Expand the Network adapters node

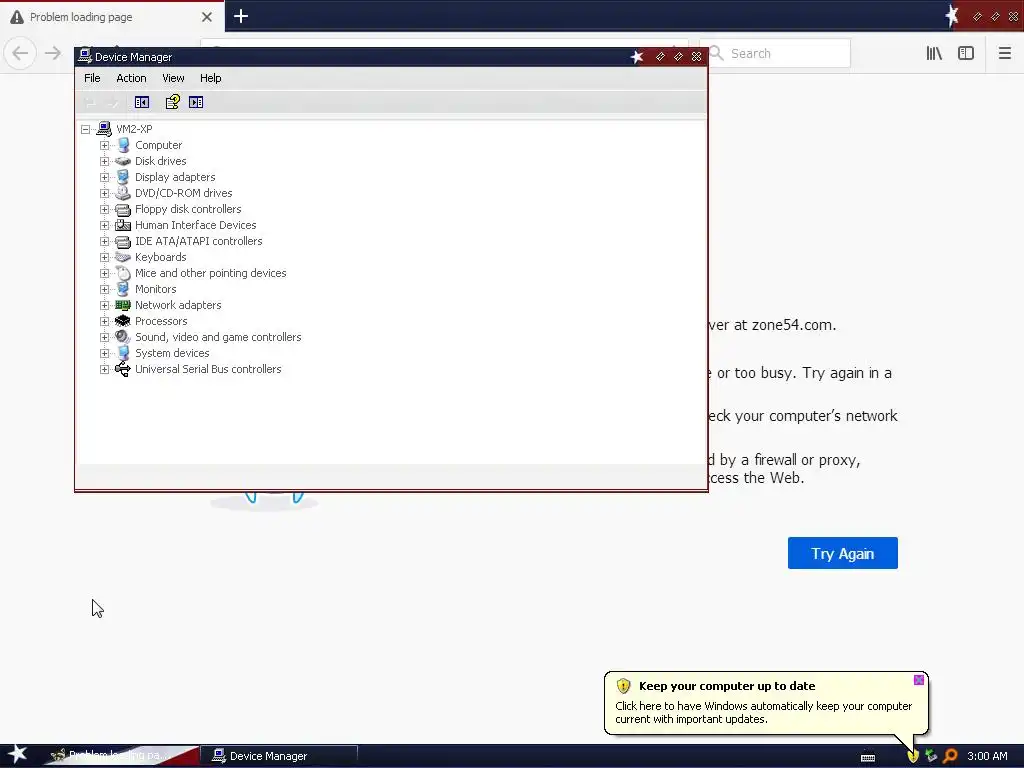coord(104,305)
